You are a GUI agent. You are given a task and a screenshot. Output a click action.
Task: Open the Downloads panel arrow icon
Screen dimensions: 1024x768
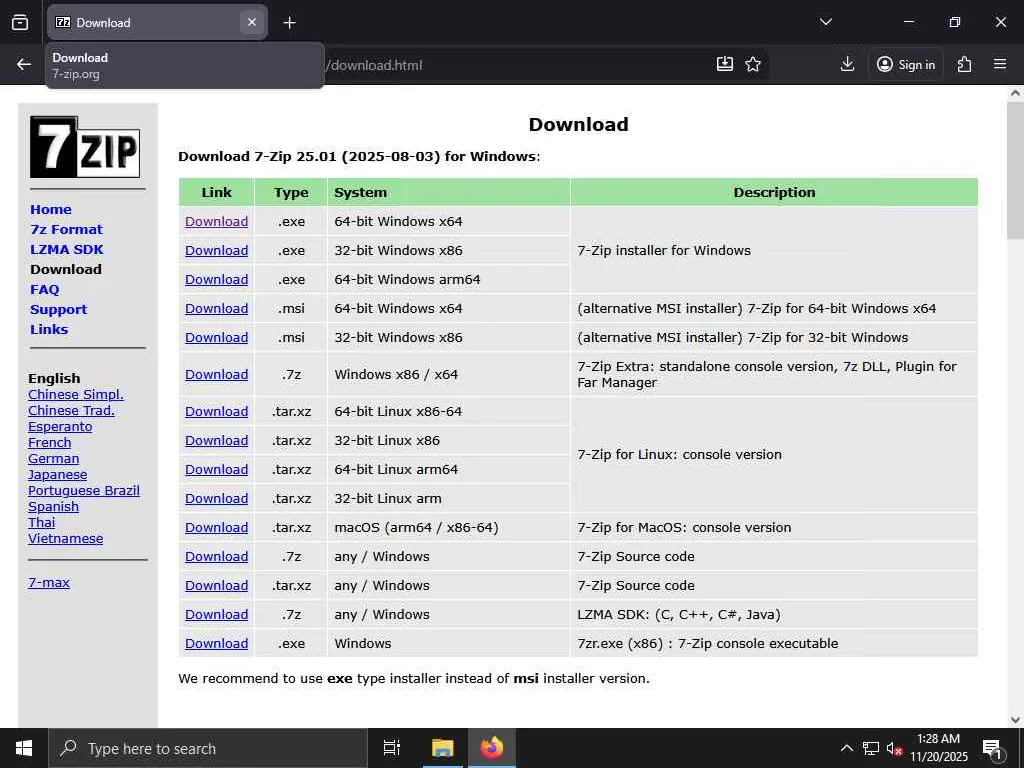pyautogui.click(x=847, y=64)
